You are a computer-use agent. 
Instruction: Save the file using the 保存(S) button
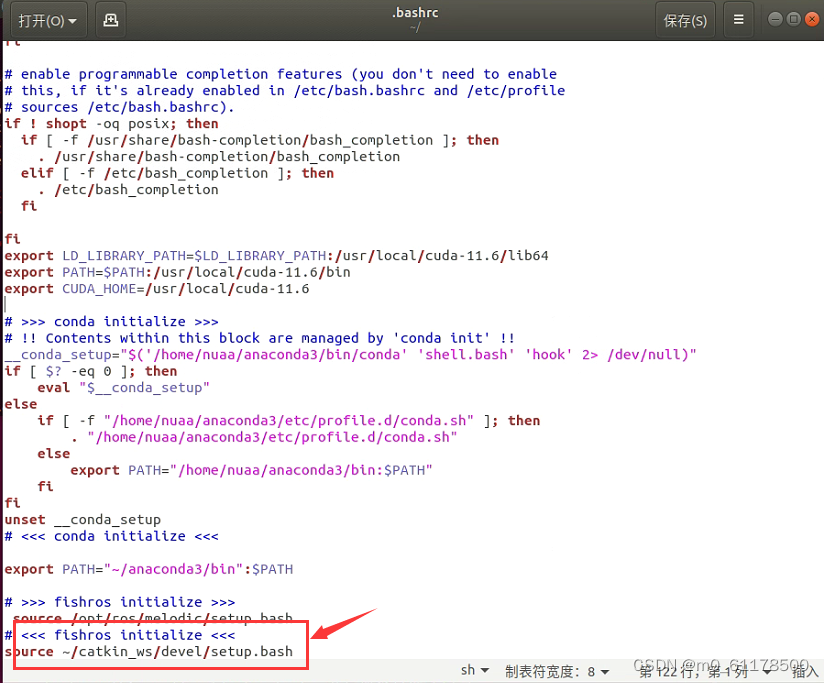[x=685, y=19]
